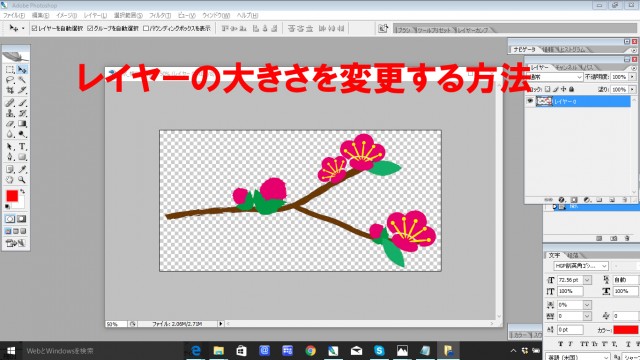Click Jump to ImageReady button
This screenshot has height=360, width=640.
[16, 244]
